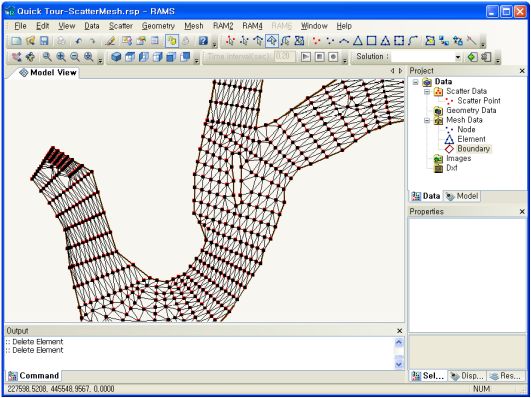This screenshot has width=531, height=398.
Task: Click the zoom out magnifier icon
Action: pyautogui.click(x=75, y=57)
